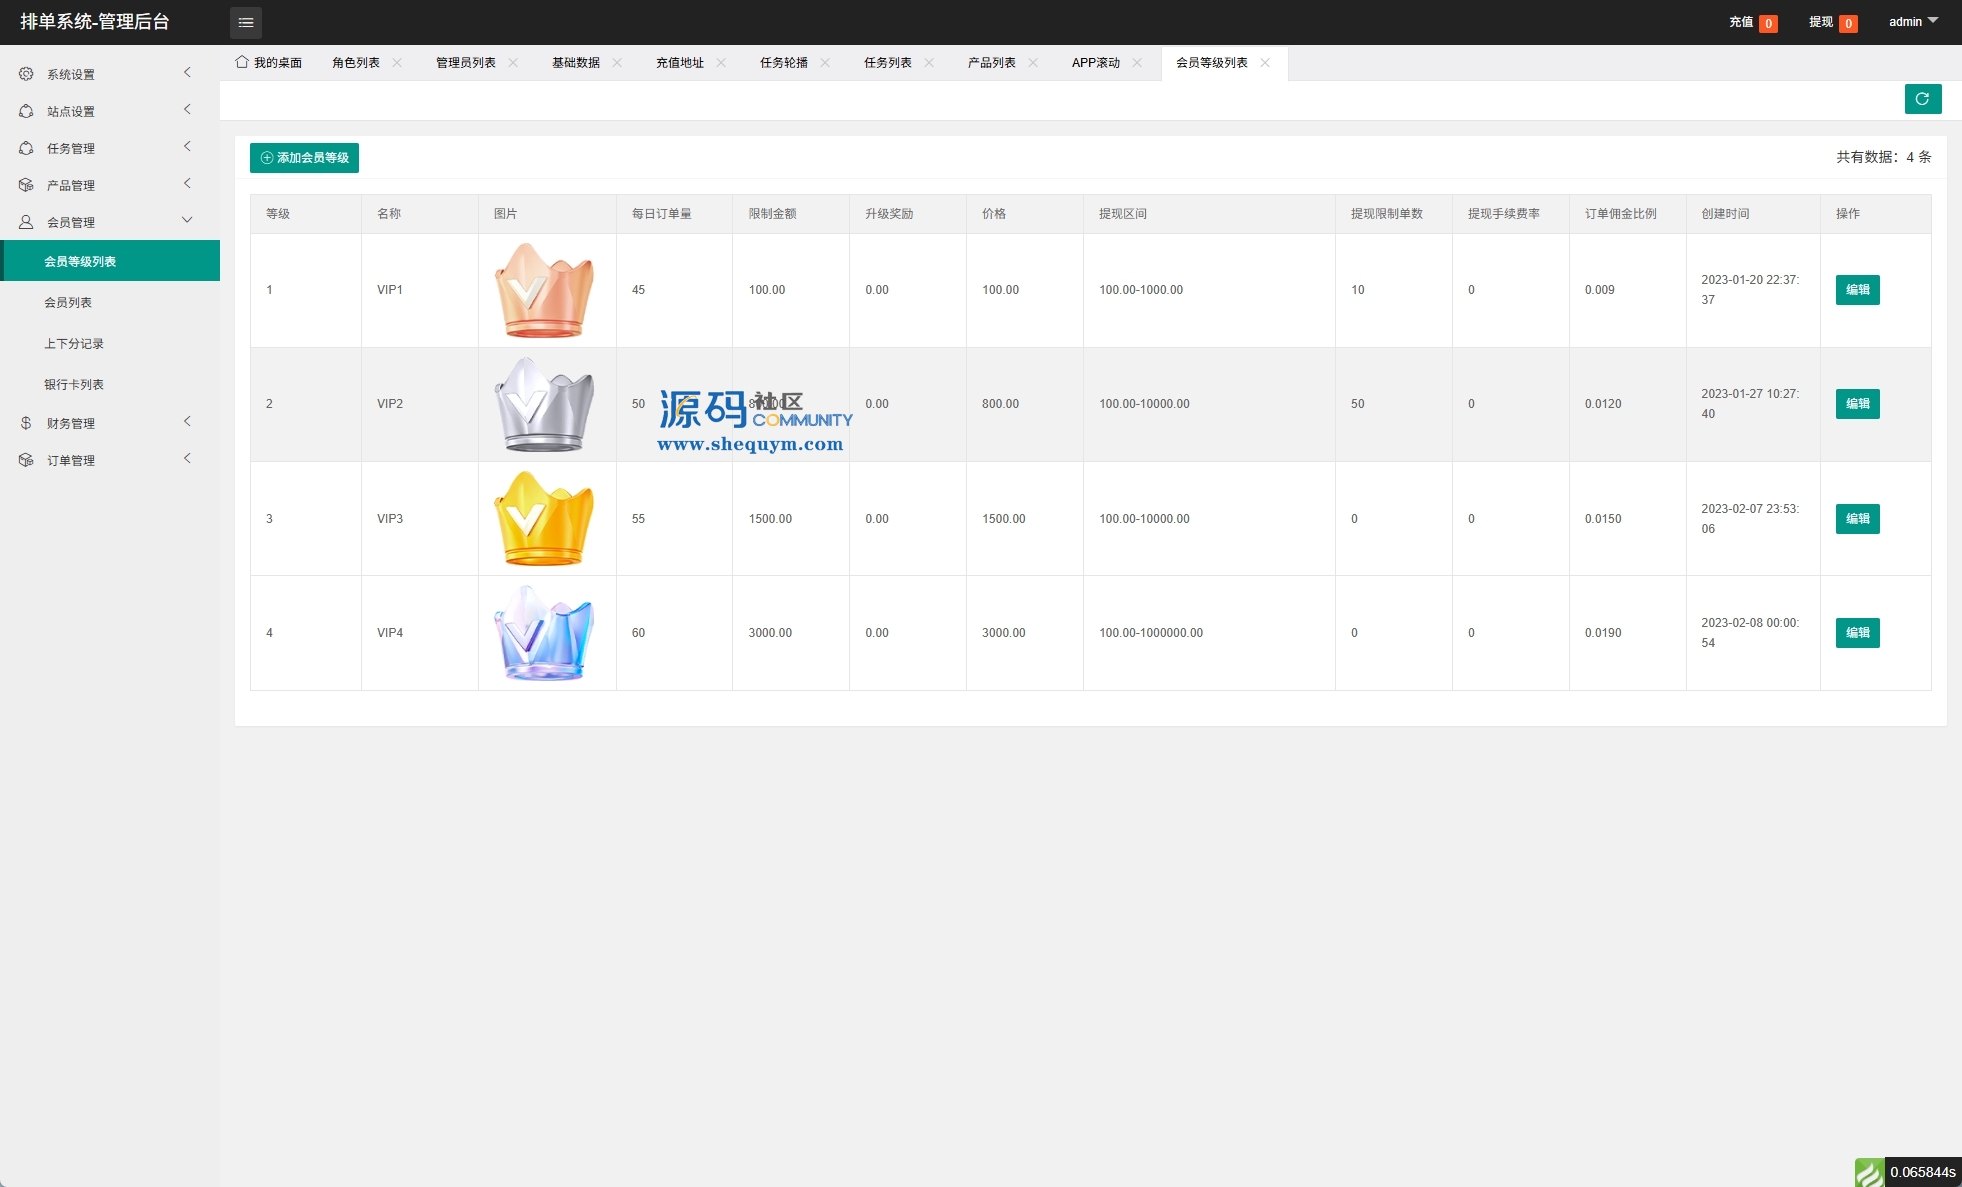Click the 会员管理 user icon
This screenshot has width=1962, height=1187.
pyautogui.click(x=26, y=222)
